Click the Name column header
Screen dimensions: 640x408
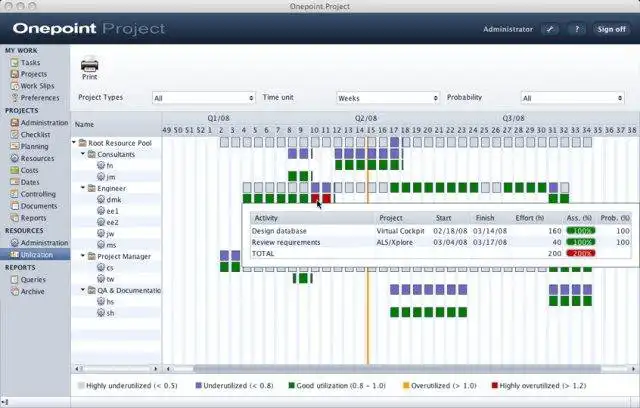point(117,124)
